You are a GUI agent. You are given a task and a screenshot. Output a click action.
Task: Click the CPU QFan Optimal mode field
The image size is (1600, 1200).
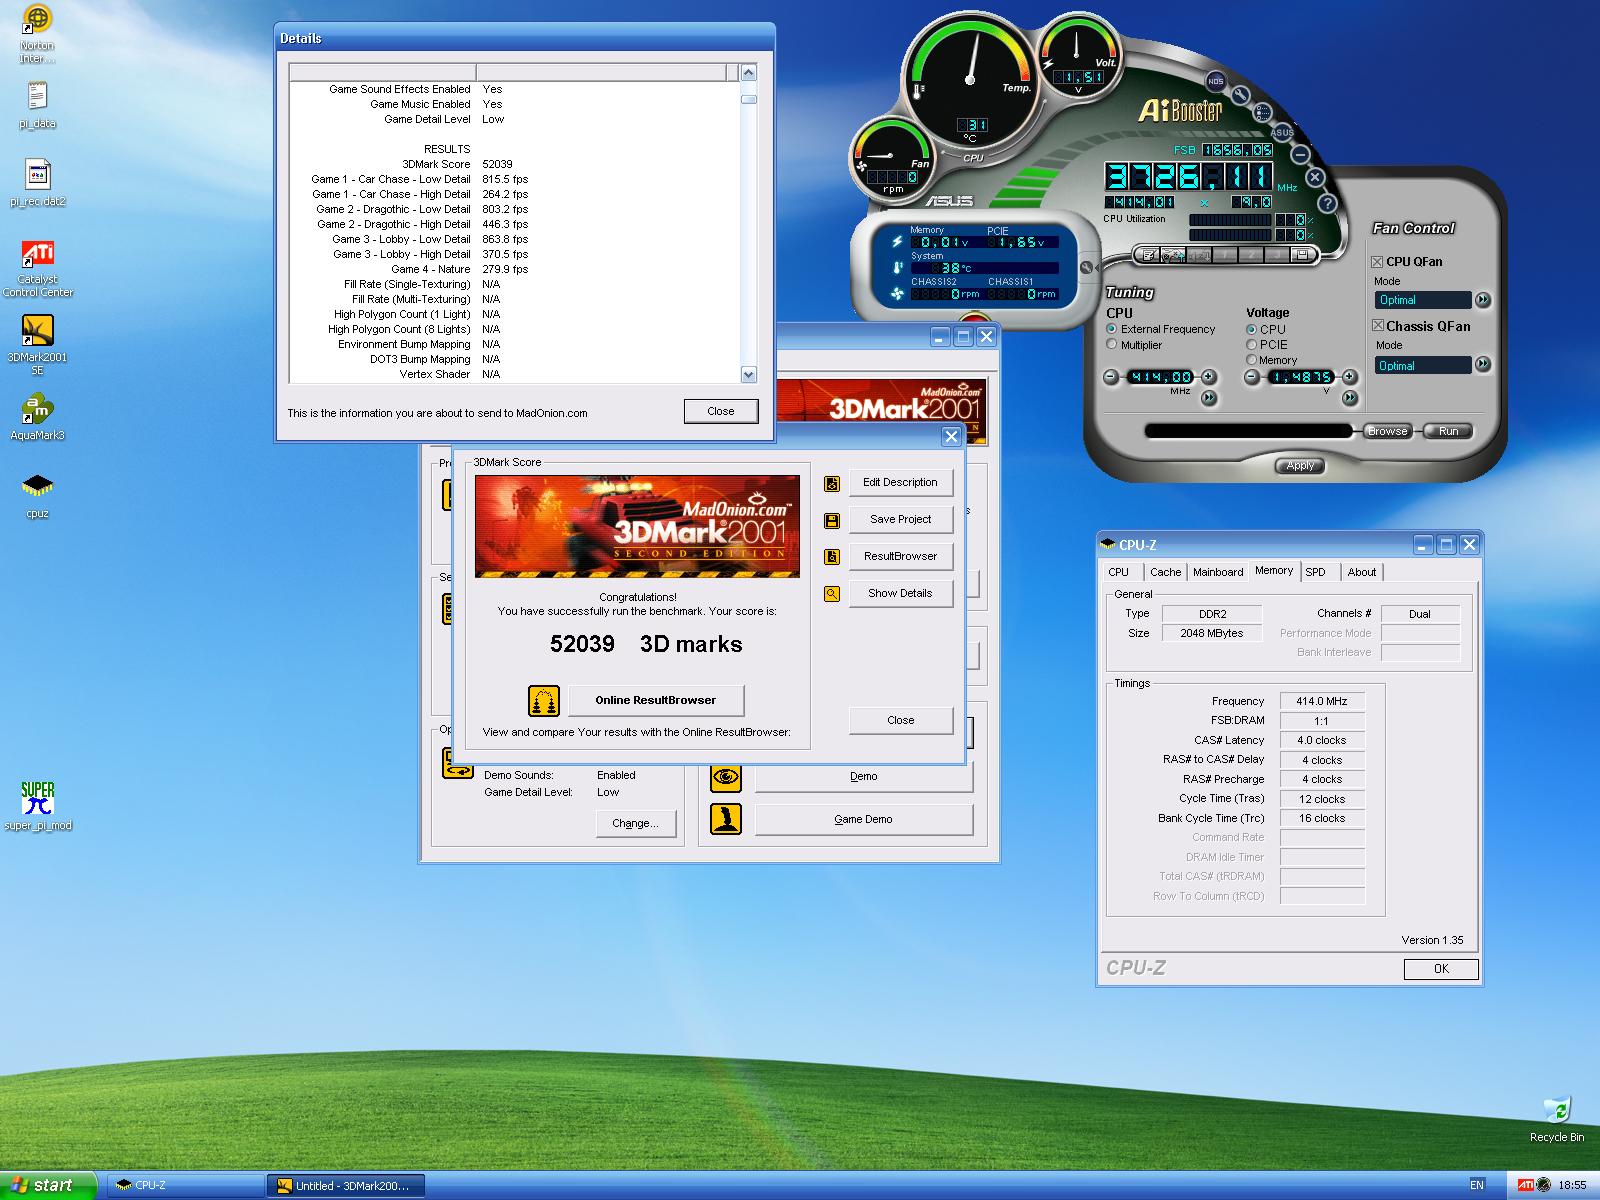[x=1423, y=300]
